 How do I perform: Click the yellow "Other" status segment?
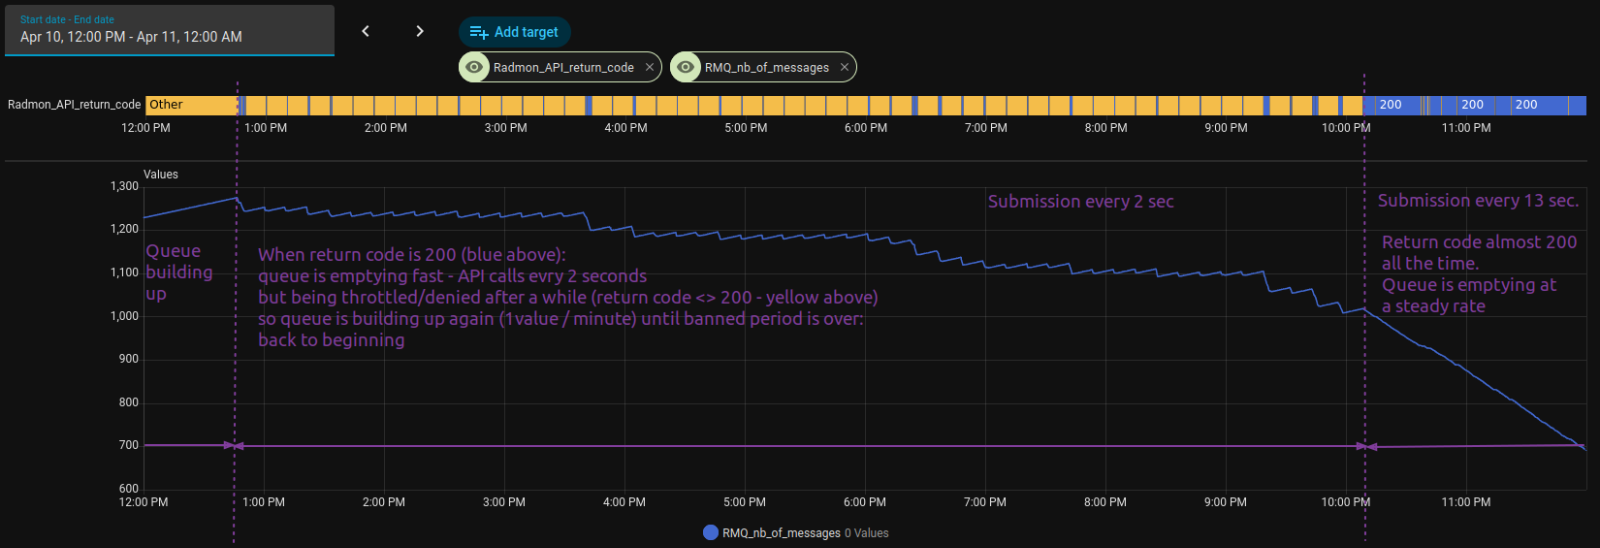(x=190, y=105)
